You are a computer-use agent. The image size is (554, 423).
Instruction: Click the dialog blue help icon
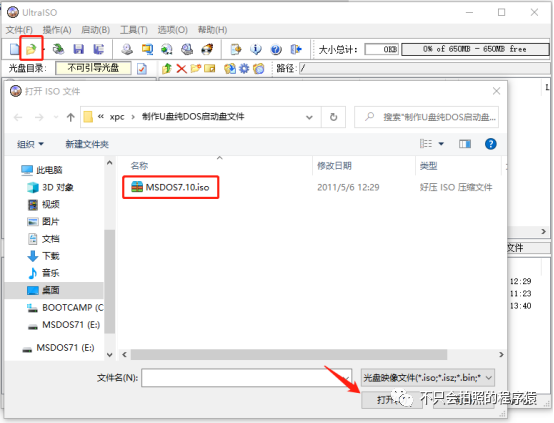coord(490,144)
